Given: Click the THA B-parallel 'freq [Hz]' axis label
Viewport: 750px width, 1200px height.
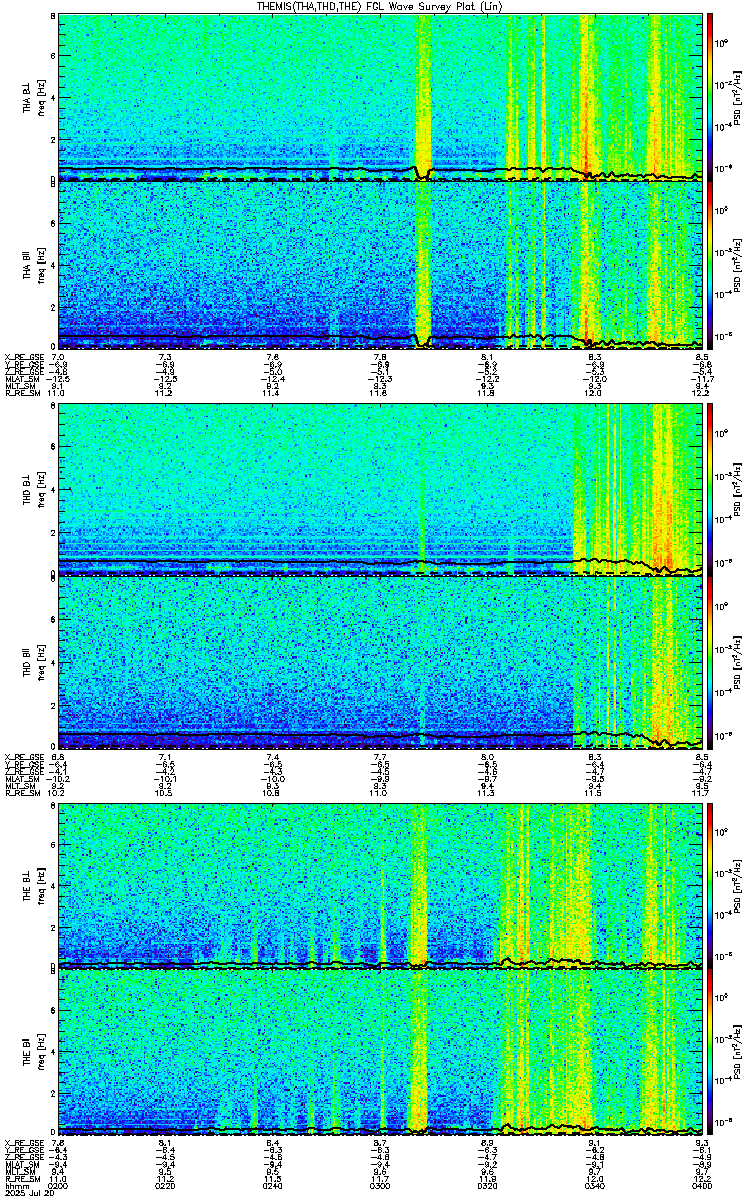Looking at the screenshot, I should click(42, 264).
